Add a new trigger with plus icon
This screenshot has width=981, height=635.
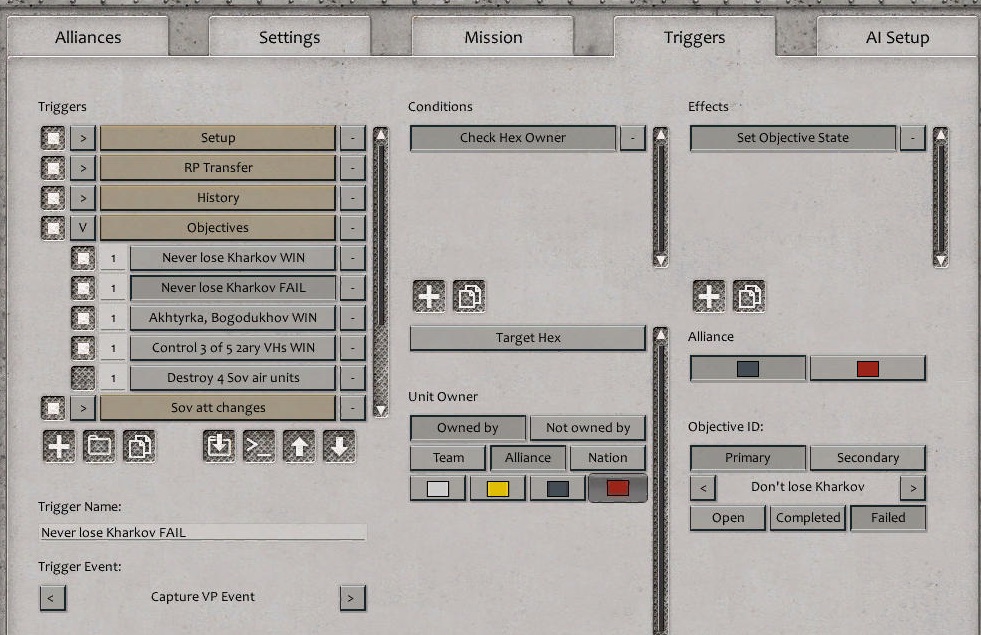point(59,446)
